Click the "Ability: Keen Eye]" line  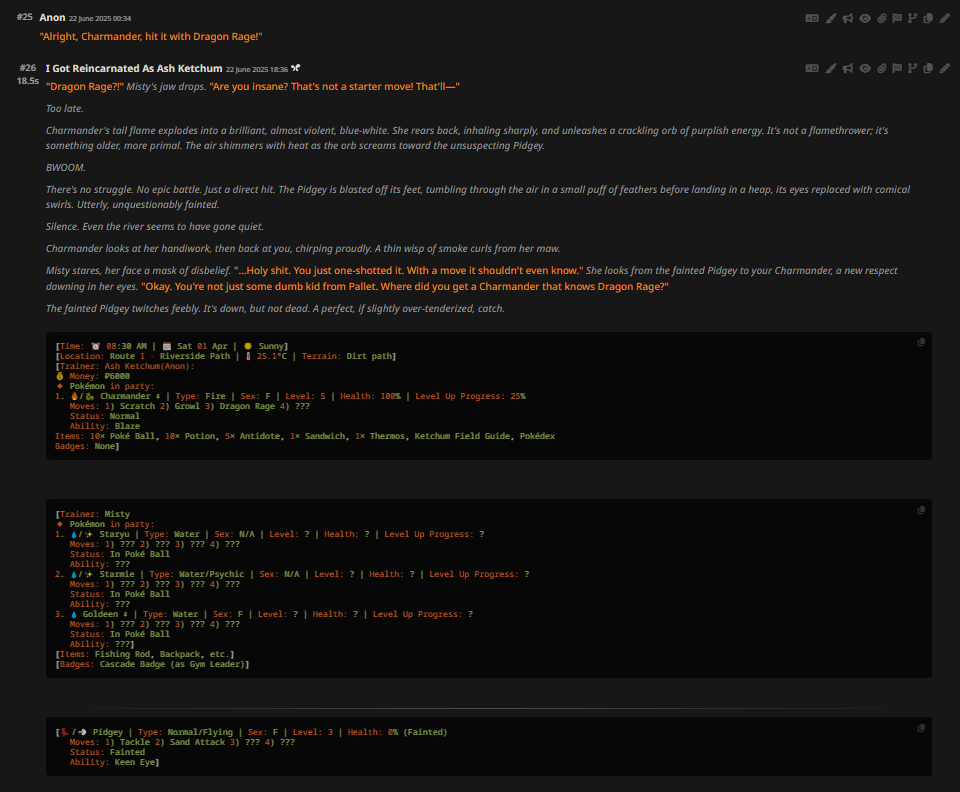coord(114,763)
